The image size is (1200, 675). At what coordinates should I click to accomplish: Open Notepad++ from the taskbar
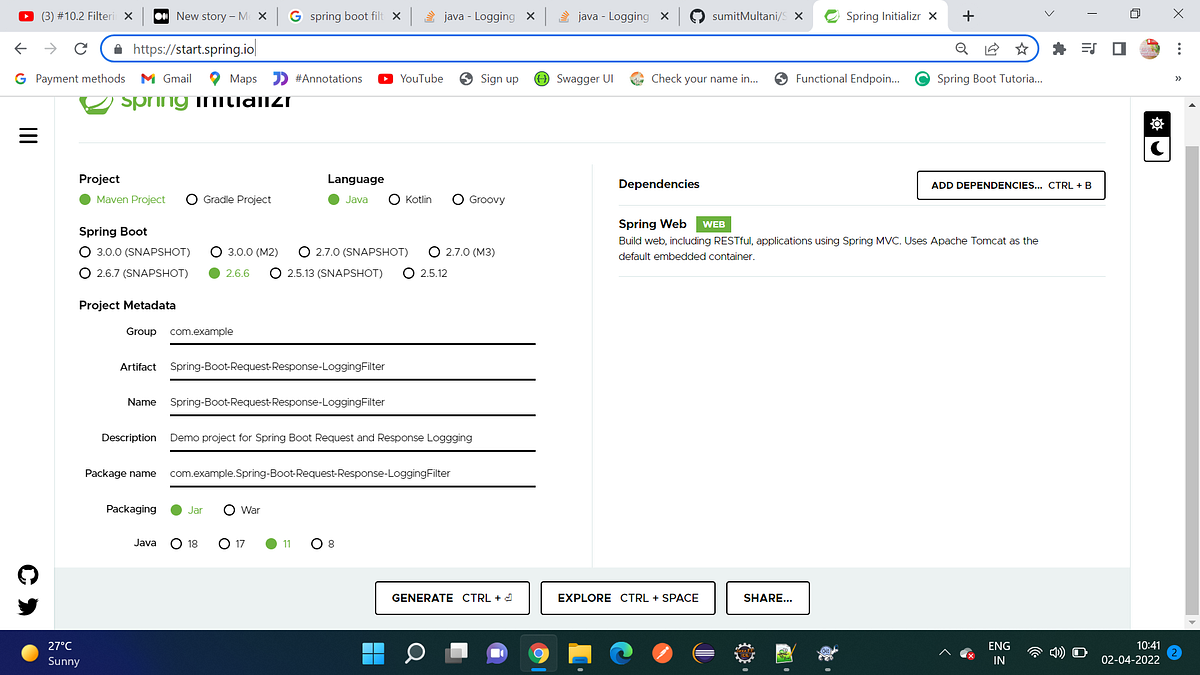pyautogui.click(x=785, y=653)
